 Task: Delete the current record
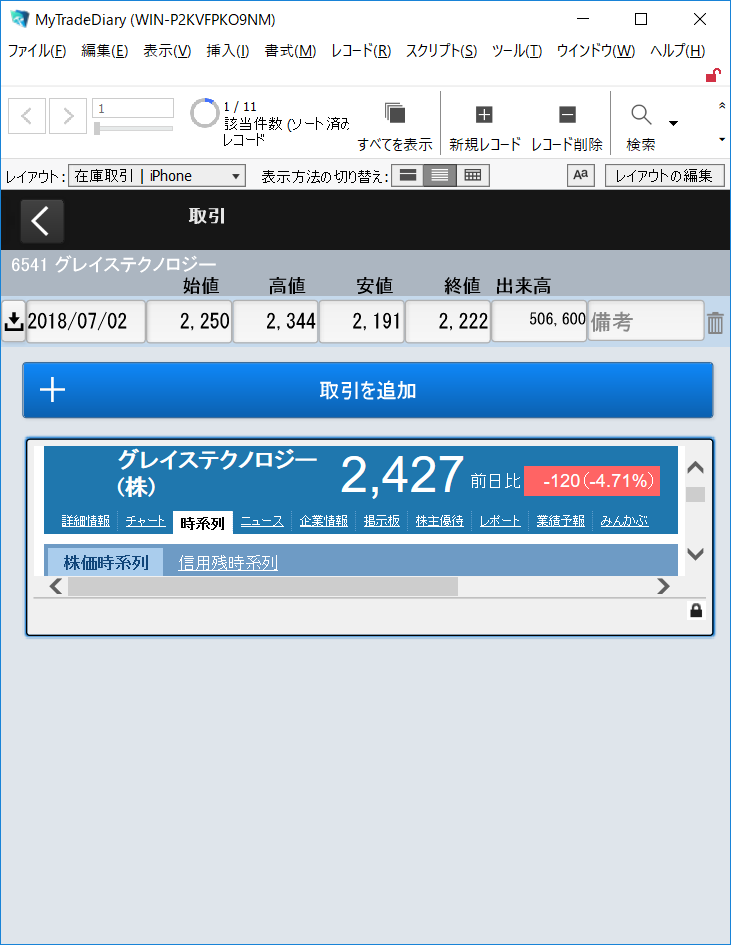coord(567,115)
